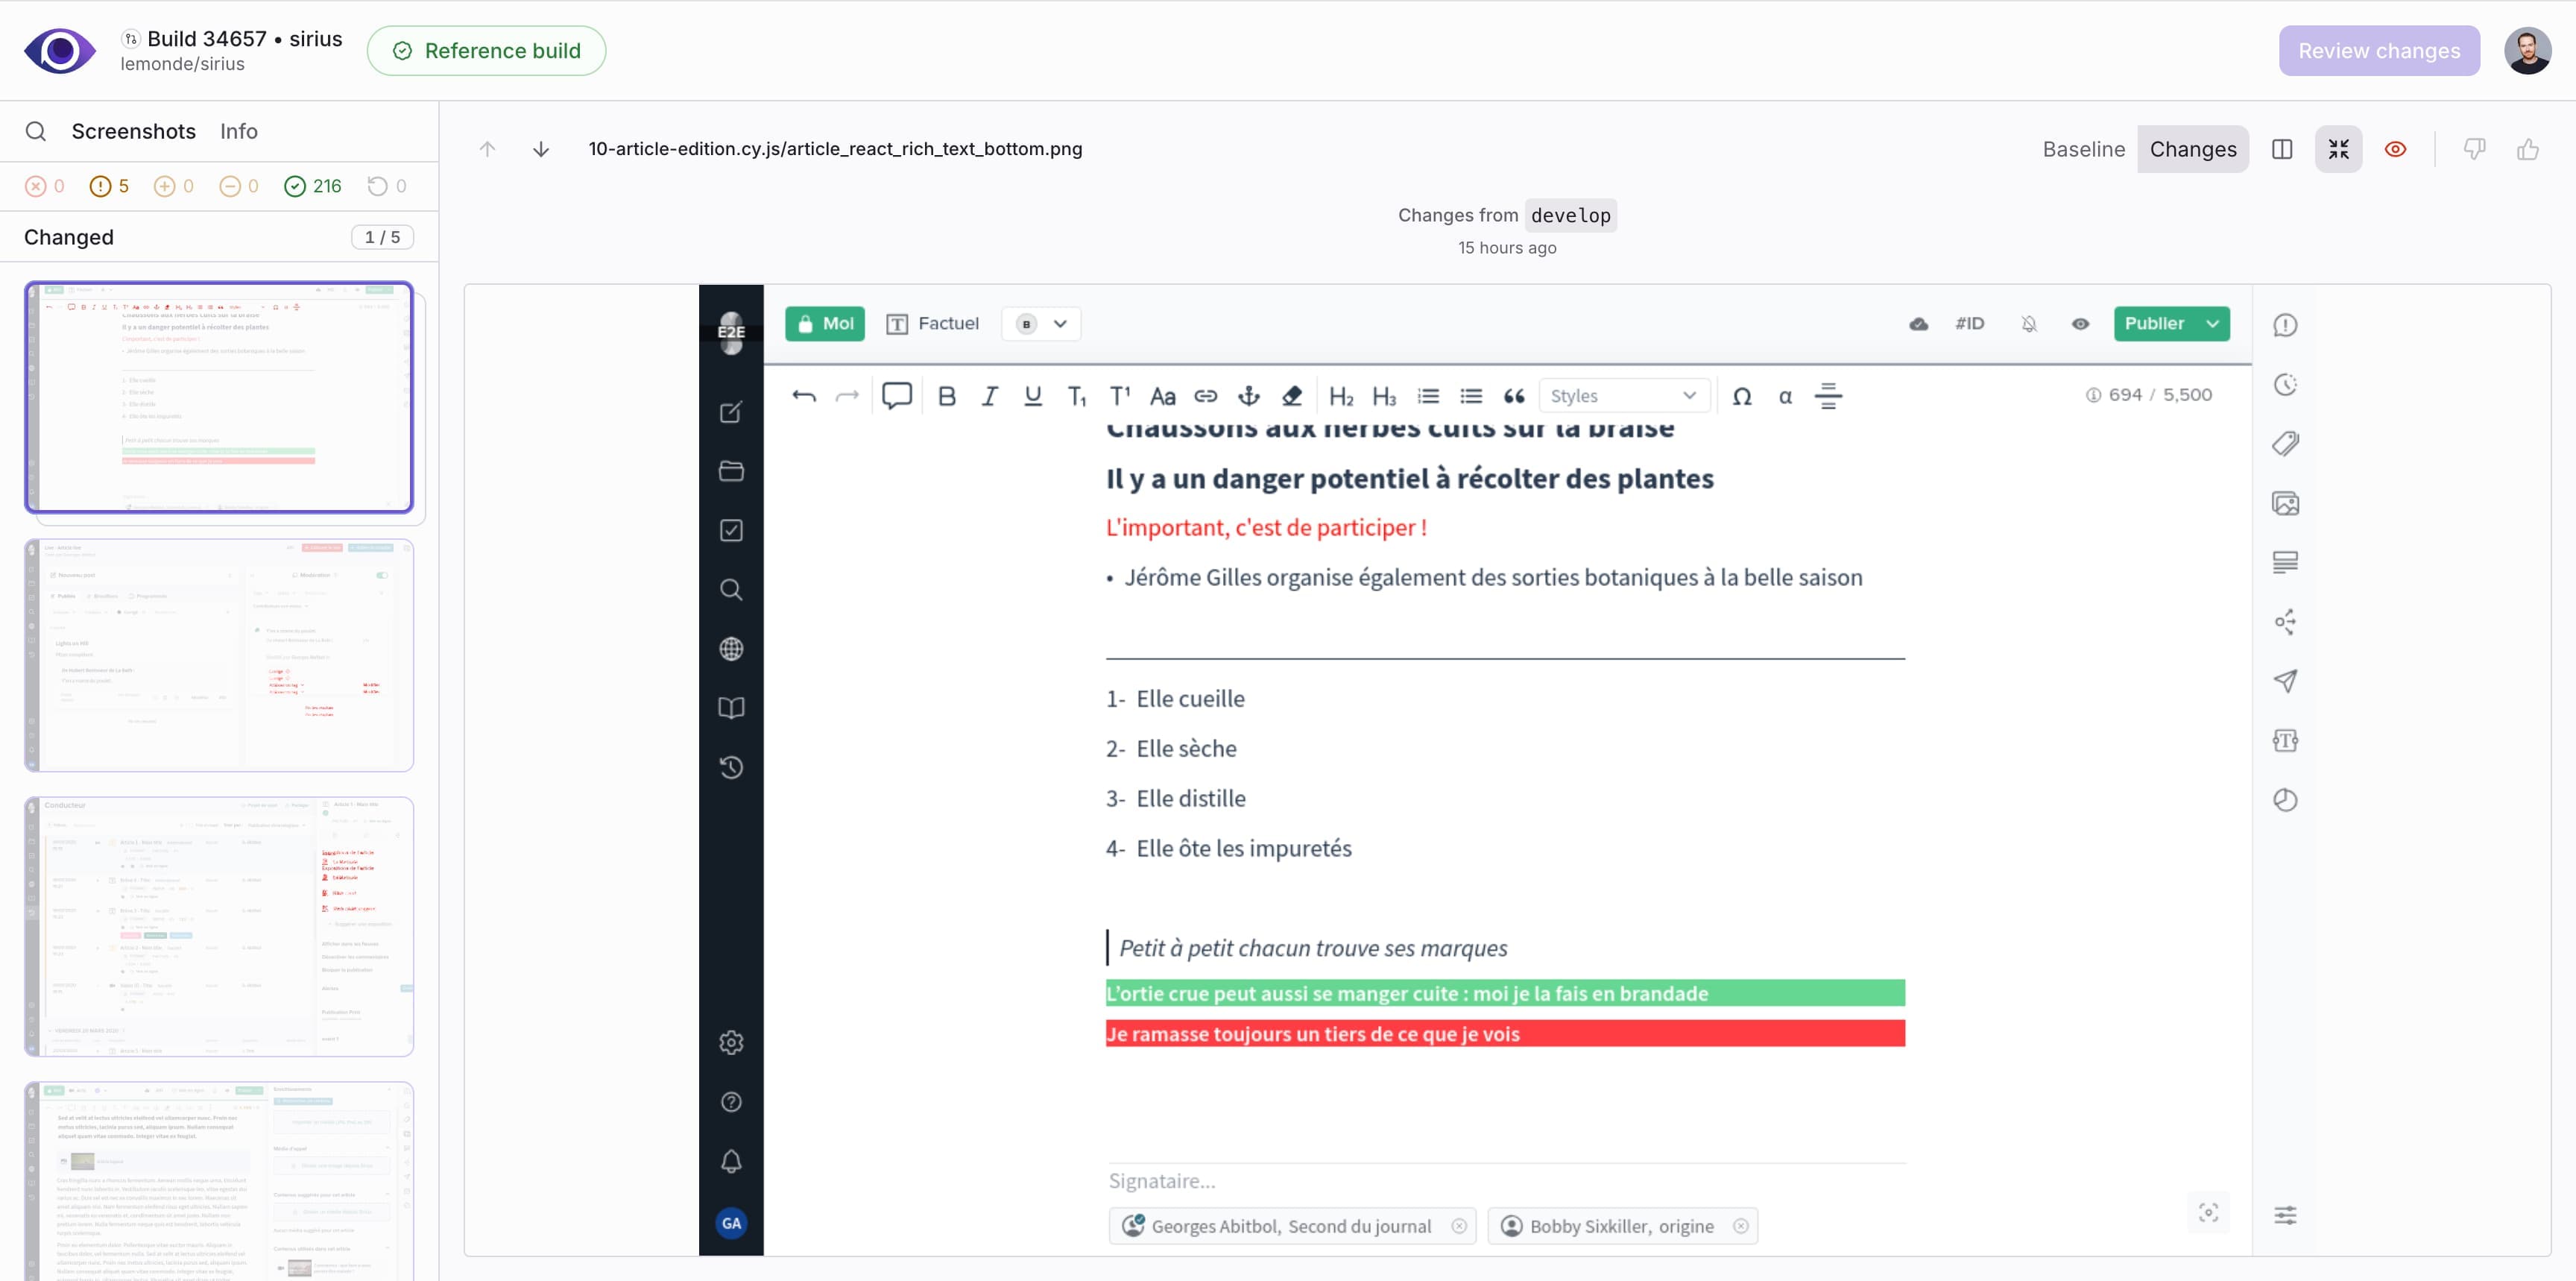Click the Factuel article type button
Image resolution: width=2576 pixels, height=1281 pixels.
click(x=933, y=324)
